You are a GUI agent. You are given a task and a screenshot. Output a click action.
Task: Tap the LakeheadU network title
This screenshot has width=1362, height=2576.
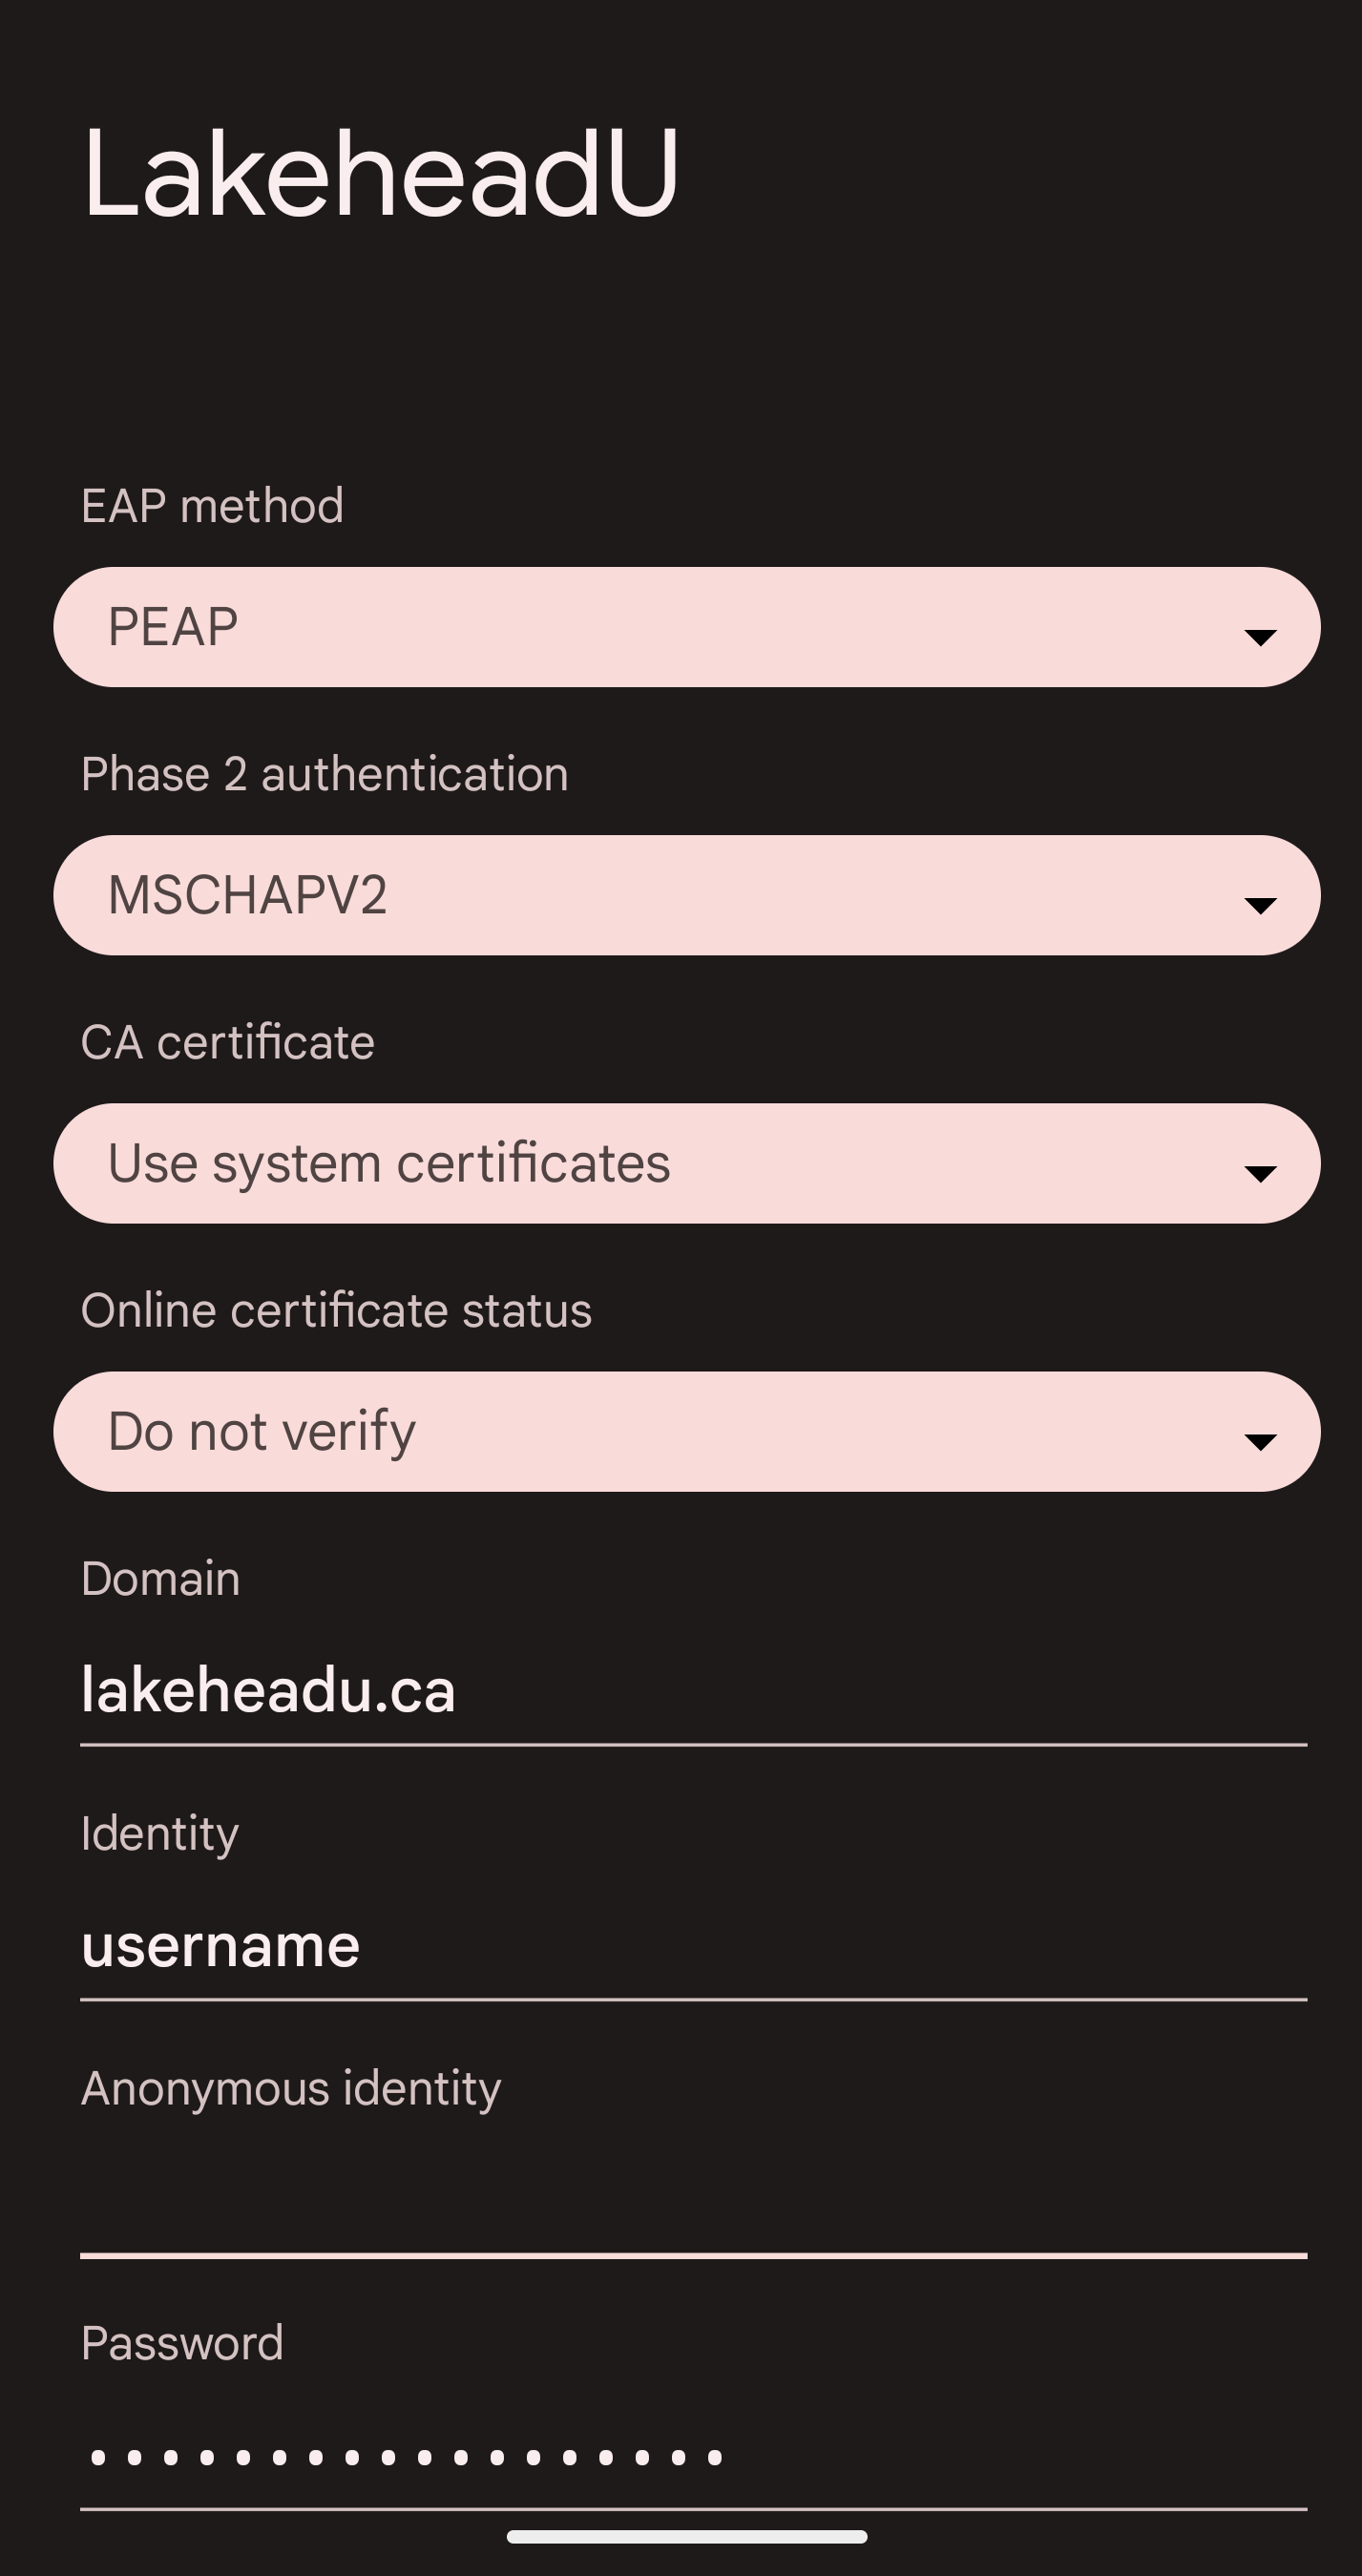tap(380, 172)
